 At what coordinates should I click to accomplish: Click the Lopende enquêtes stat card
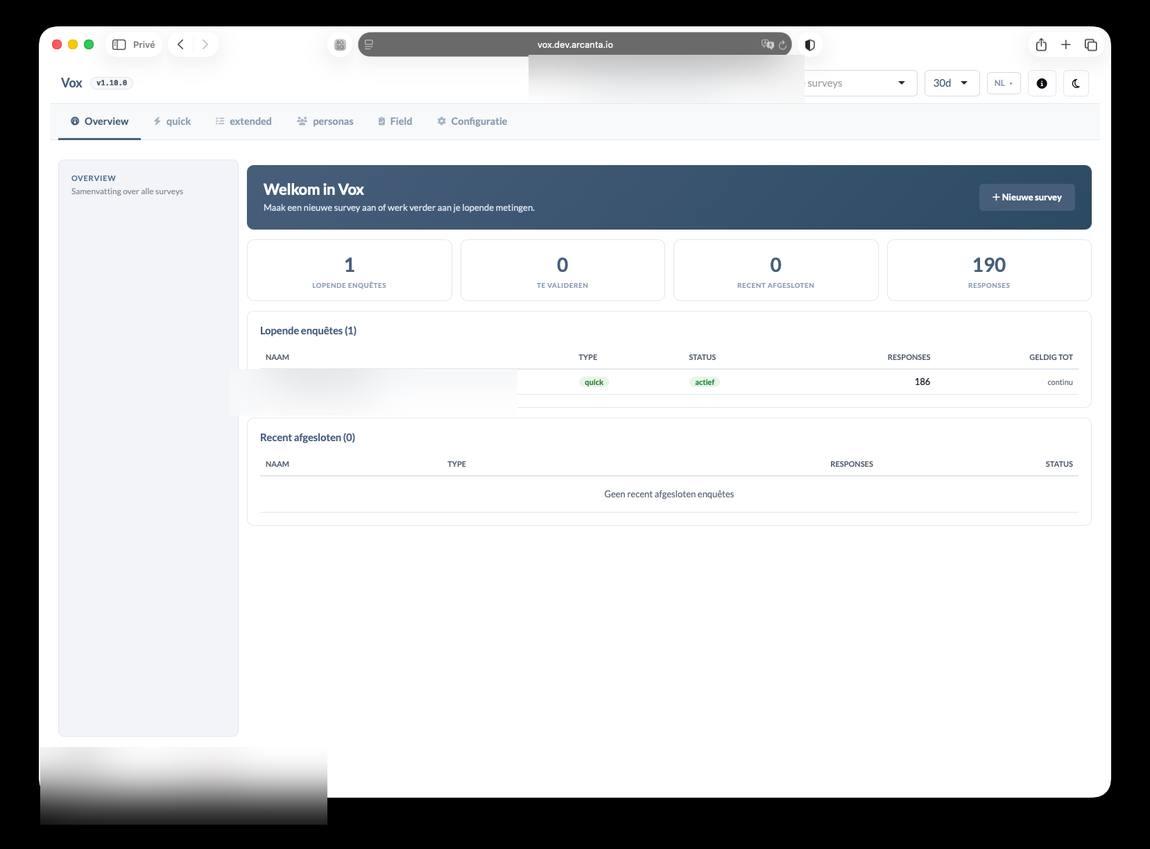coord(349,270)
